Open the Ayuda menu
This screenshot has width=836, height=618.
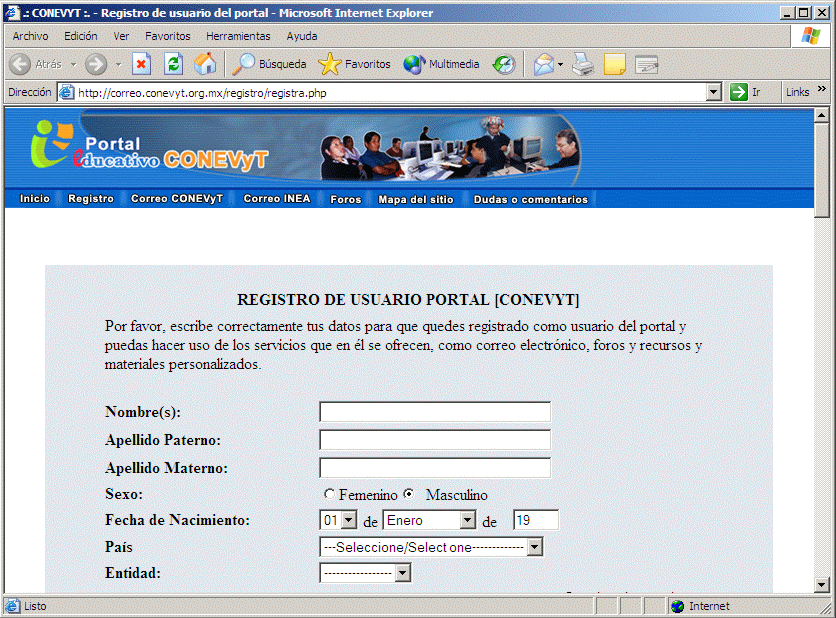pyautogui.click(x=302, y=36)
